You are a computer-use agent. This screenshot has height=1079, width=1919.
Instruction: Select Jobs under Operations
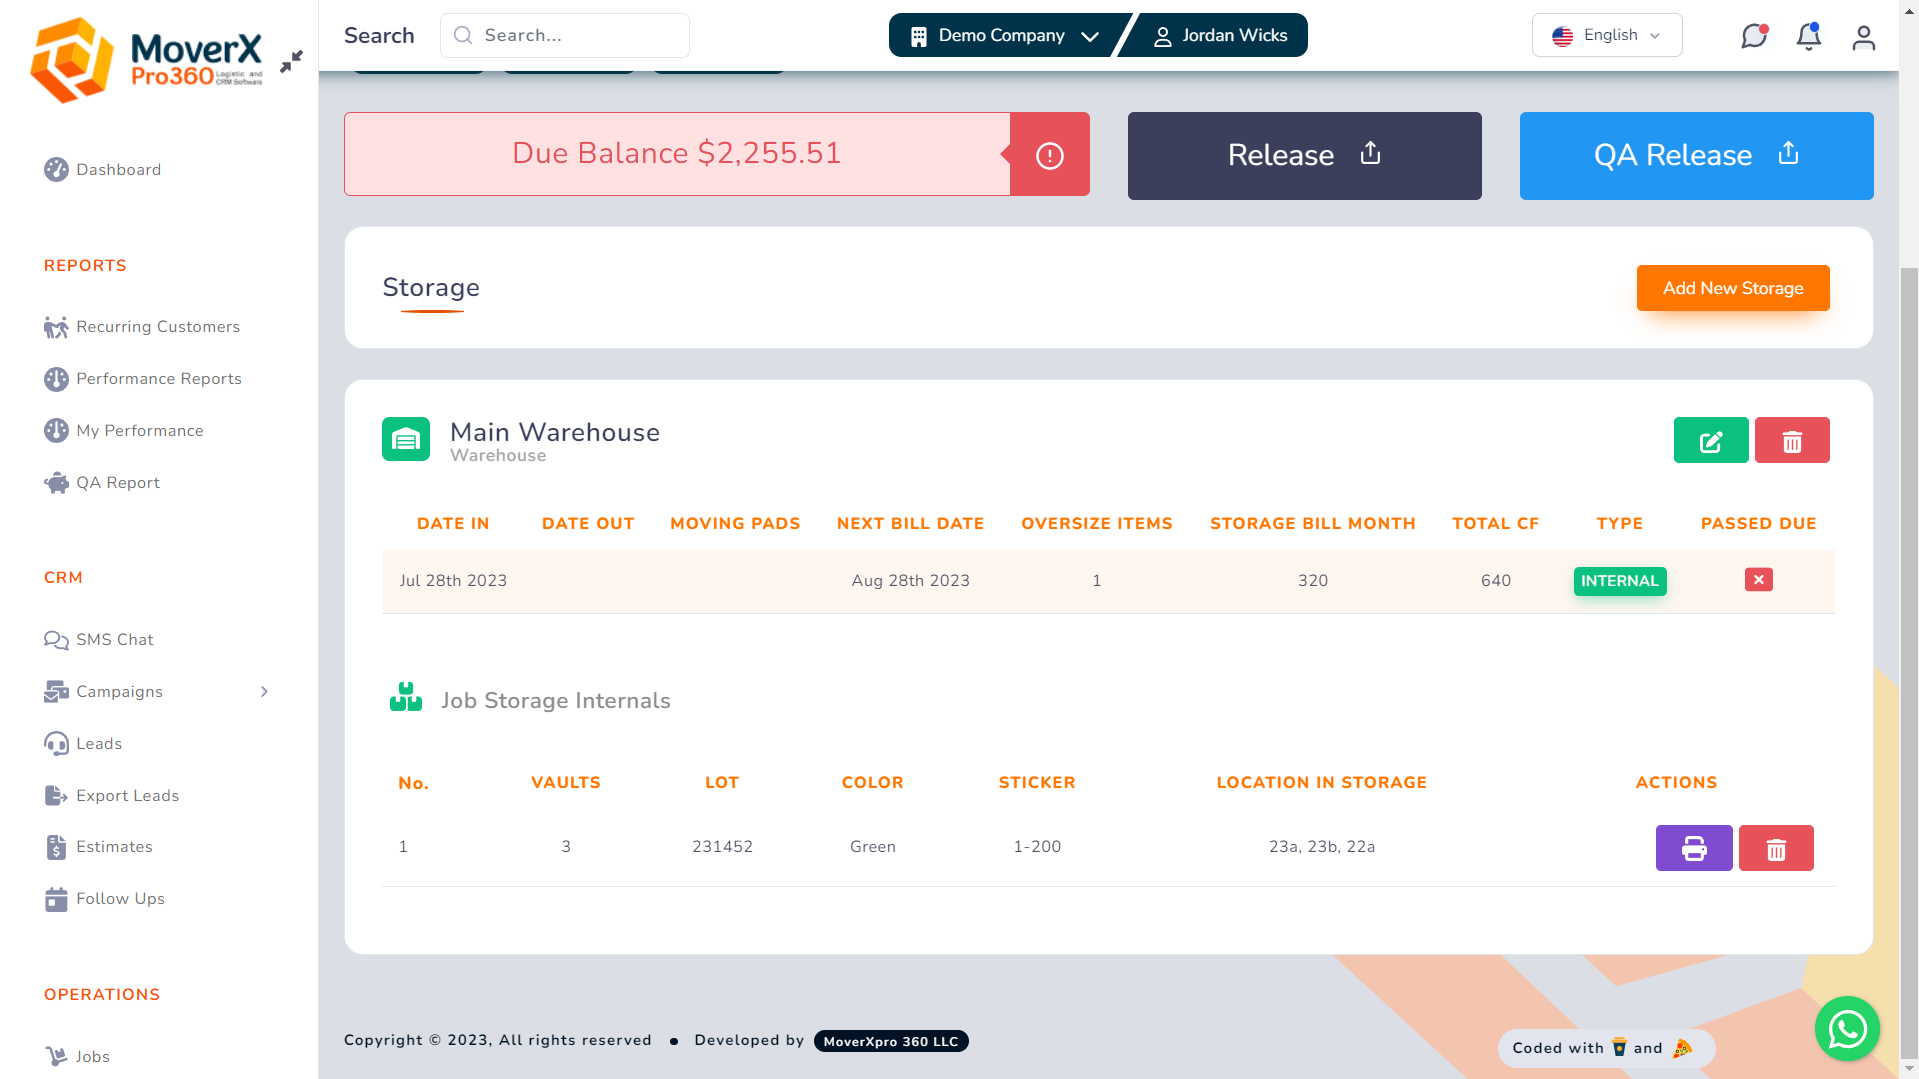tap(92, 1056)
